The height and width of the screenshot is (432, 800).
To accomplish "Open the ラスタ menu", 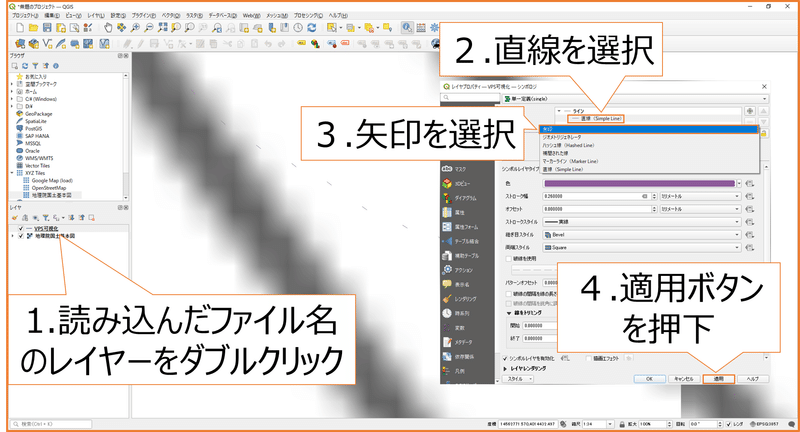I will tap(194, 15).
